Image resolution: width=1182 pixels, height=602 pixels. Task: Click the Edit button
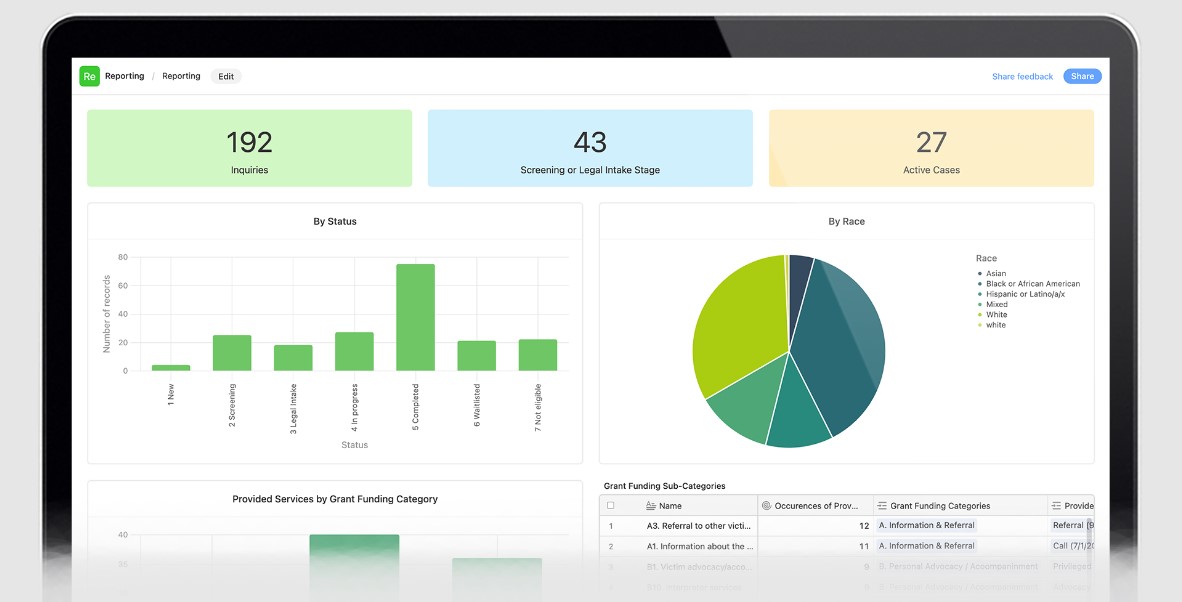coord(226,76)
